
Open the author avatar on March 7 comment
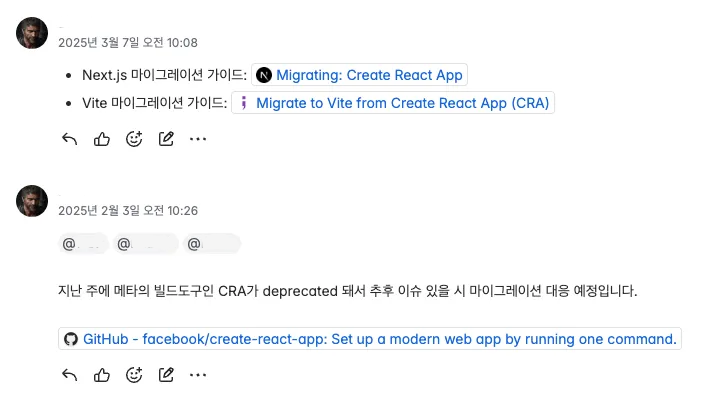pyautogui.click(x=32, y=33)
